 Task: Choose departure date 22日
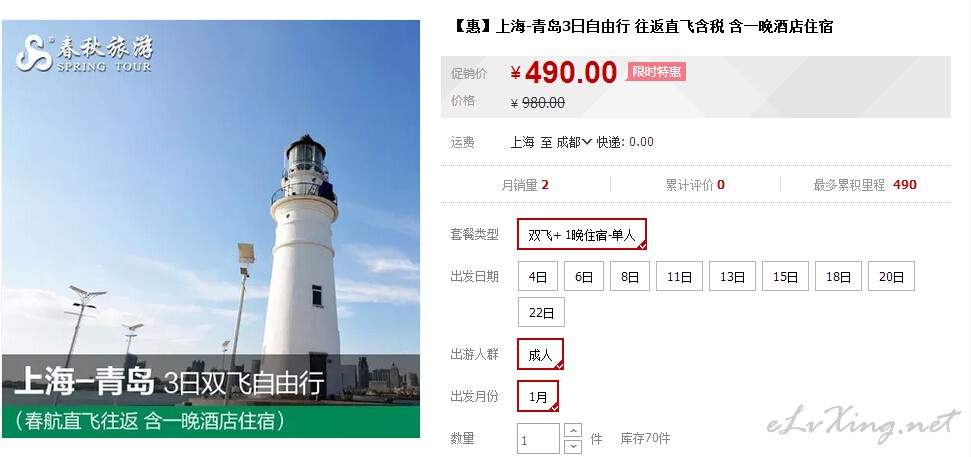point(541,312)
